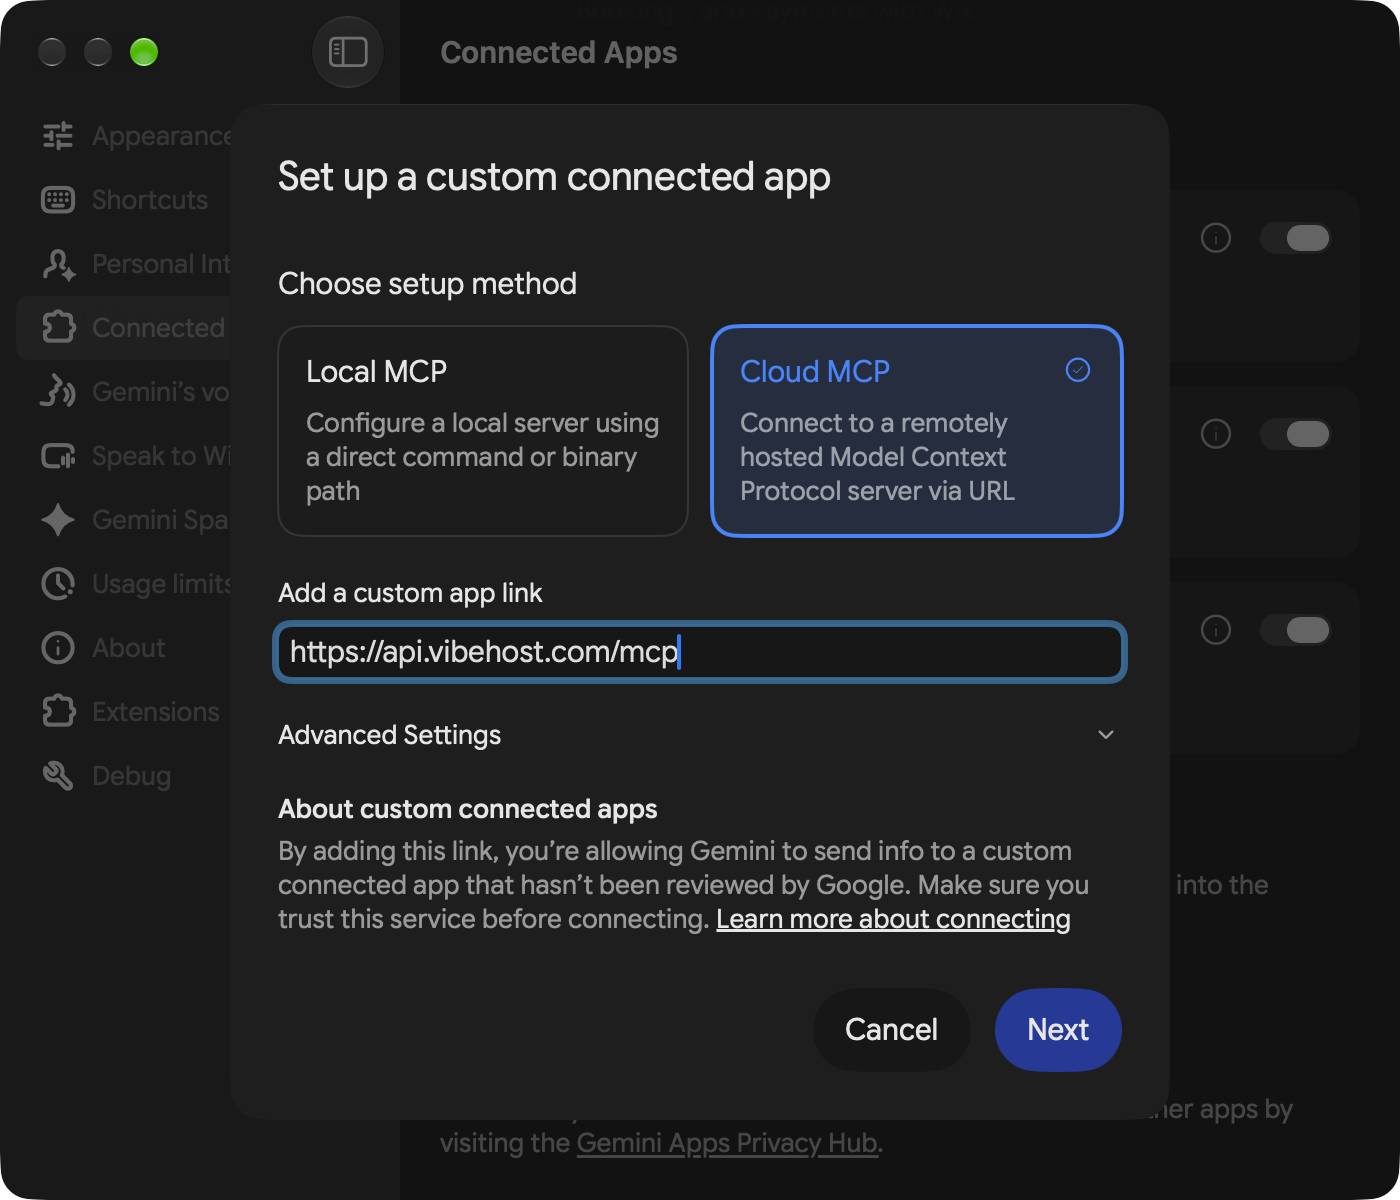This screenshot has width=1400, height=1200.
Task: Click the Cancel button
Action: pyautogui.click(x=891, y=1030)
